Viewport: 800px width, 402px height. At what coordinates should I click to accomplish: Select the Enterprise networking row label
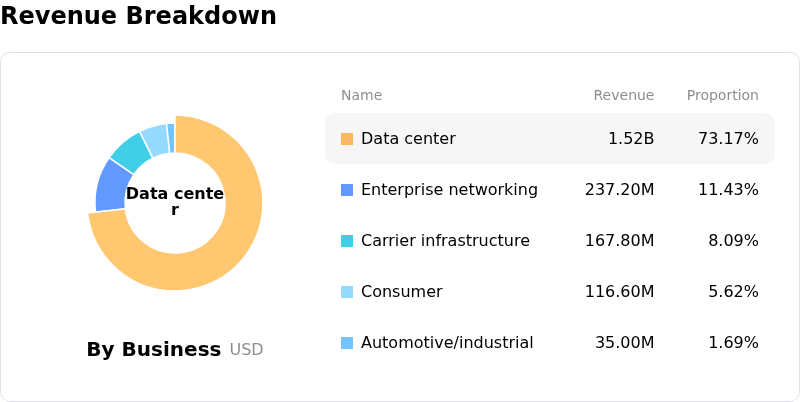[451, 190]
